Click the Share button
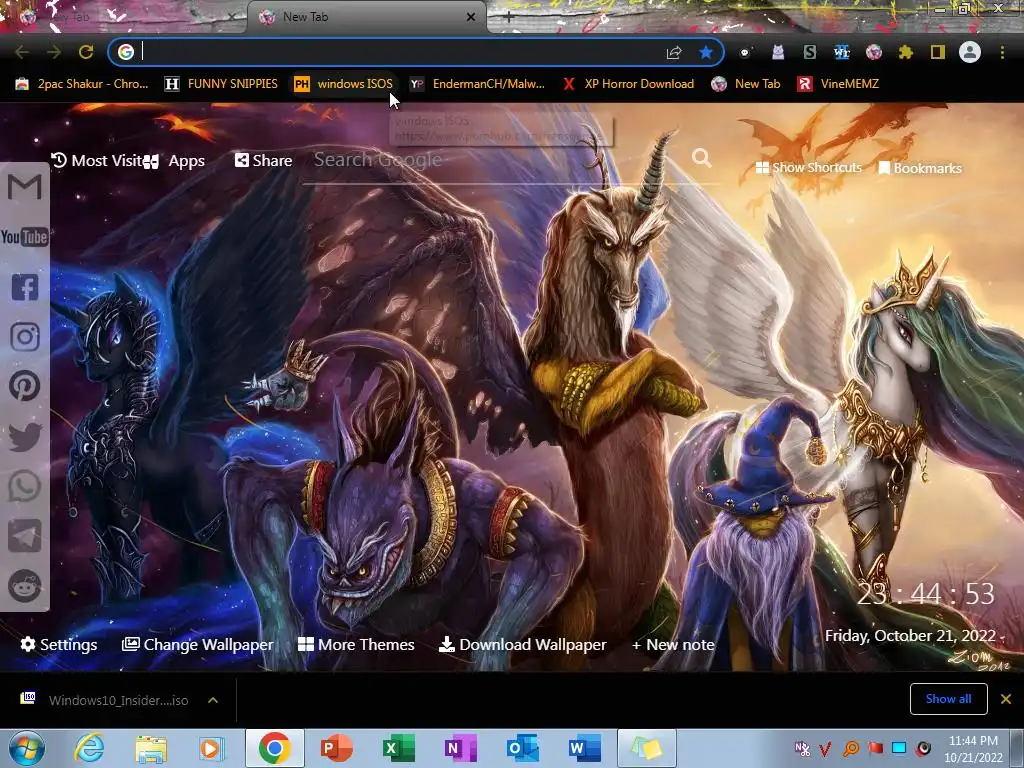This screenshot has height=768, width=1024. click(x=264, y=161)
